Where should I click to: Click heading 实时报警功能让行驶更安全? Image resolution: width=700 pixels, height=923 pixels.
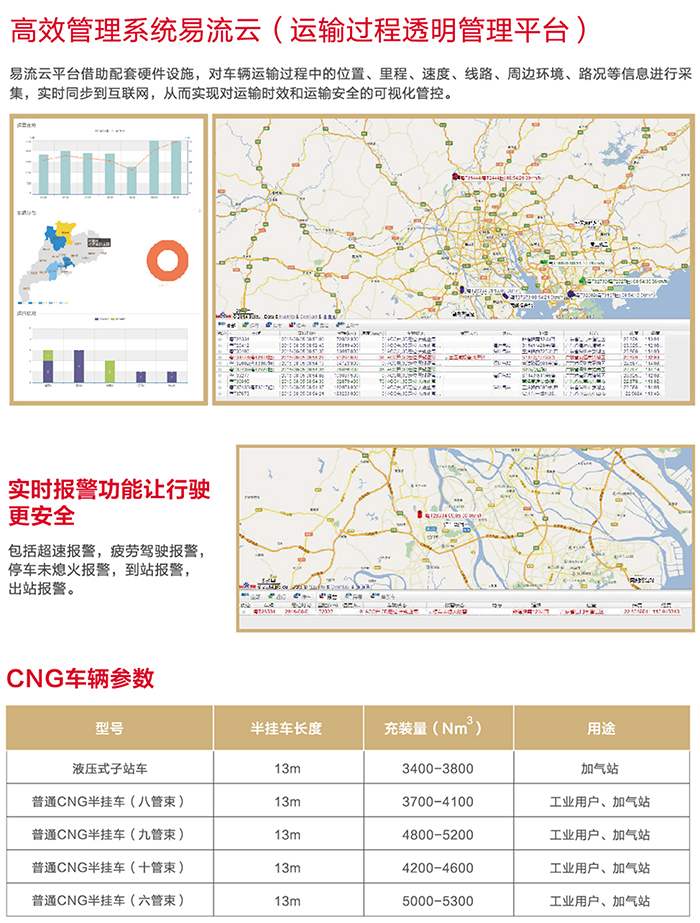(x=109, y=502)
